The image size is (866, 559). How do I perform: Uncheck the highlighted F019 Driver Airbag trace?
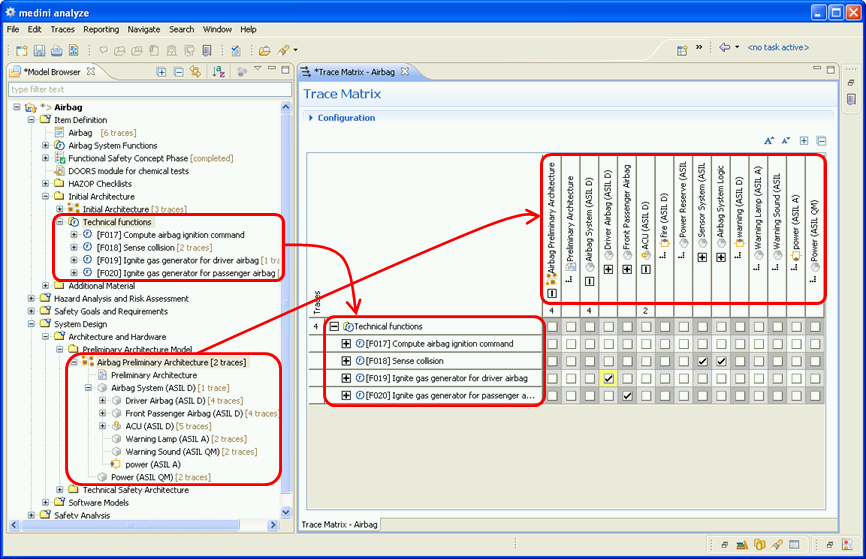point(607,378)
